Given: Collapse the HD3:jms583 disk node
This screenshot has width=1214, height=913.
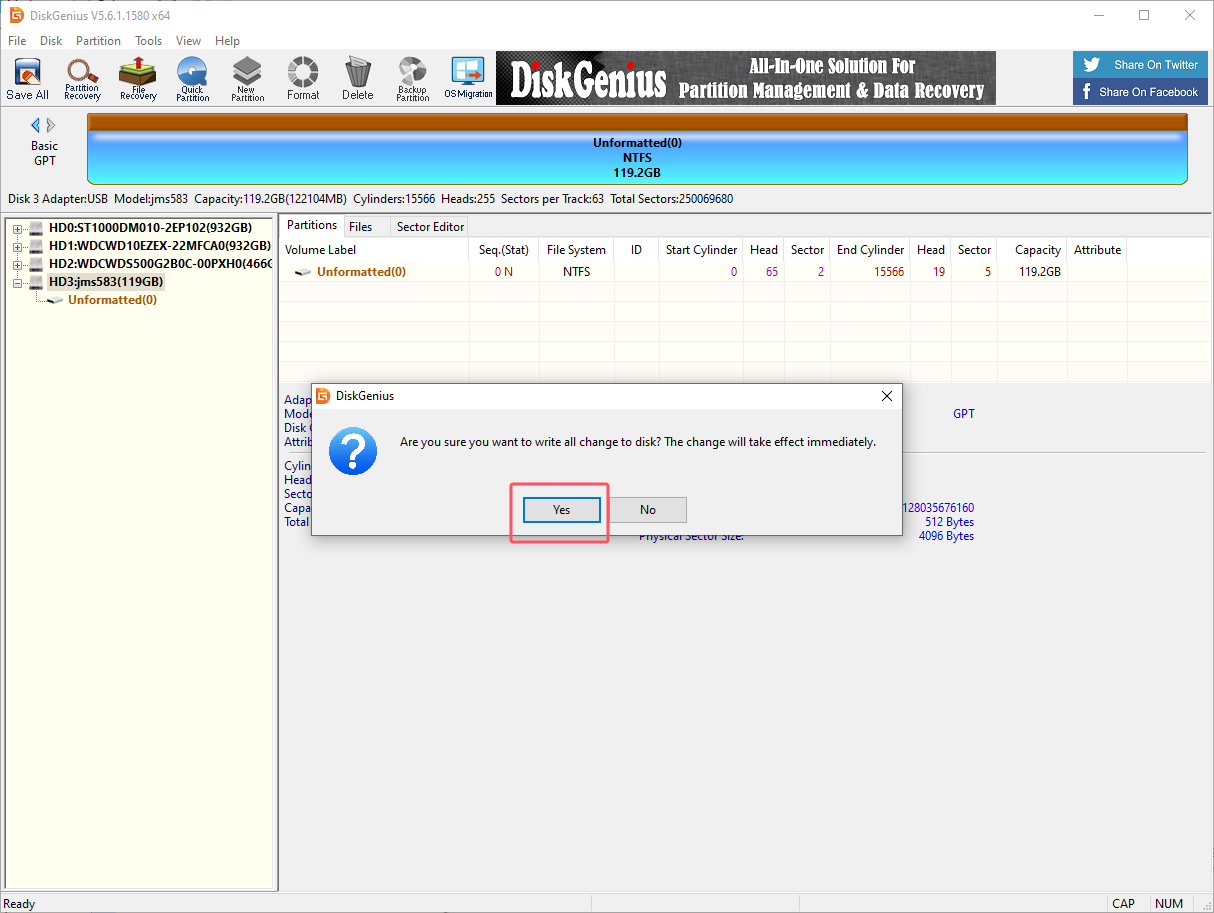Looking at the screenshot, I should point(18,283).
